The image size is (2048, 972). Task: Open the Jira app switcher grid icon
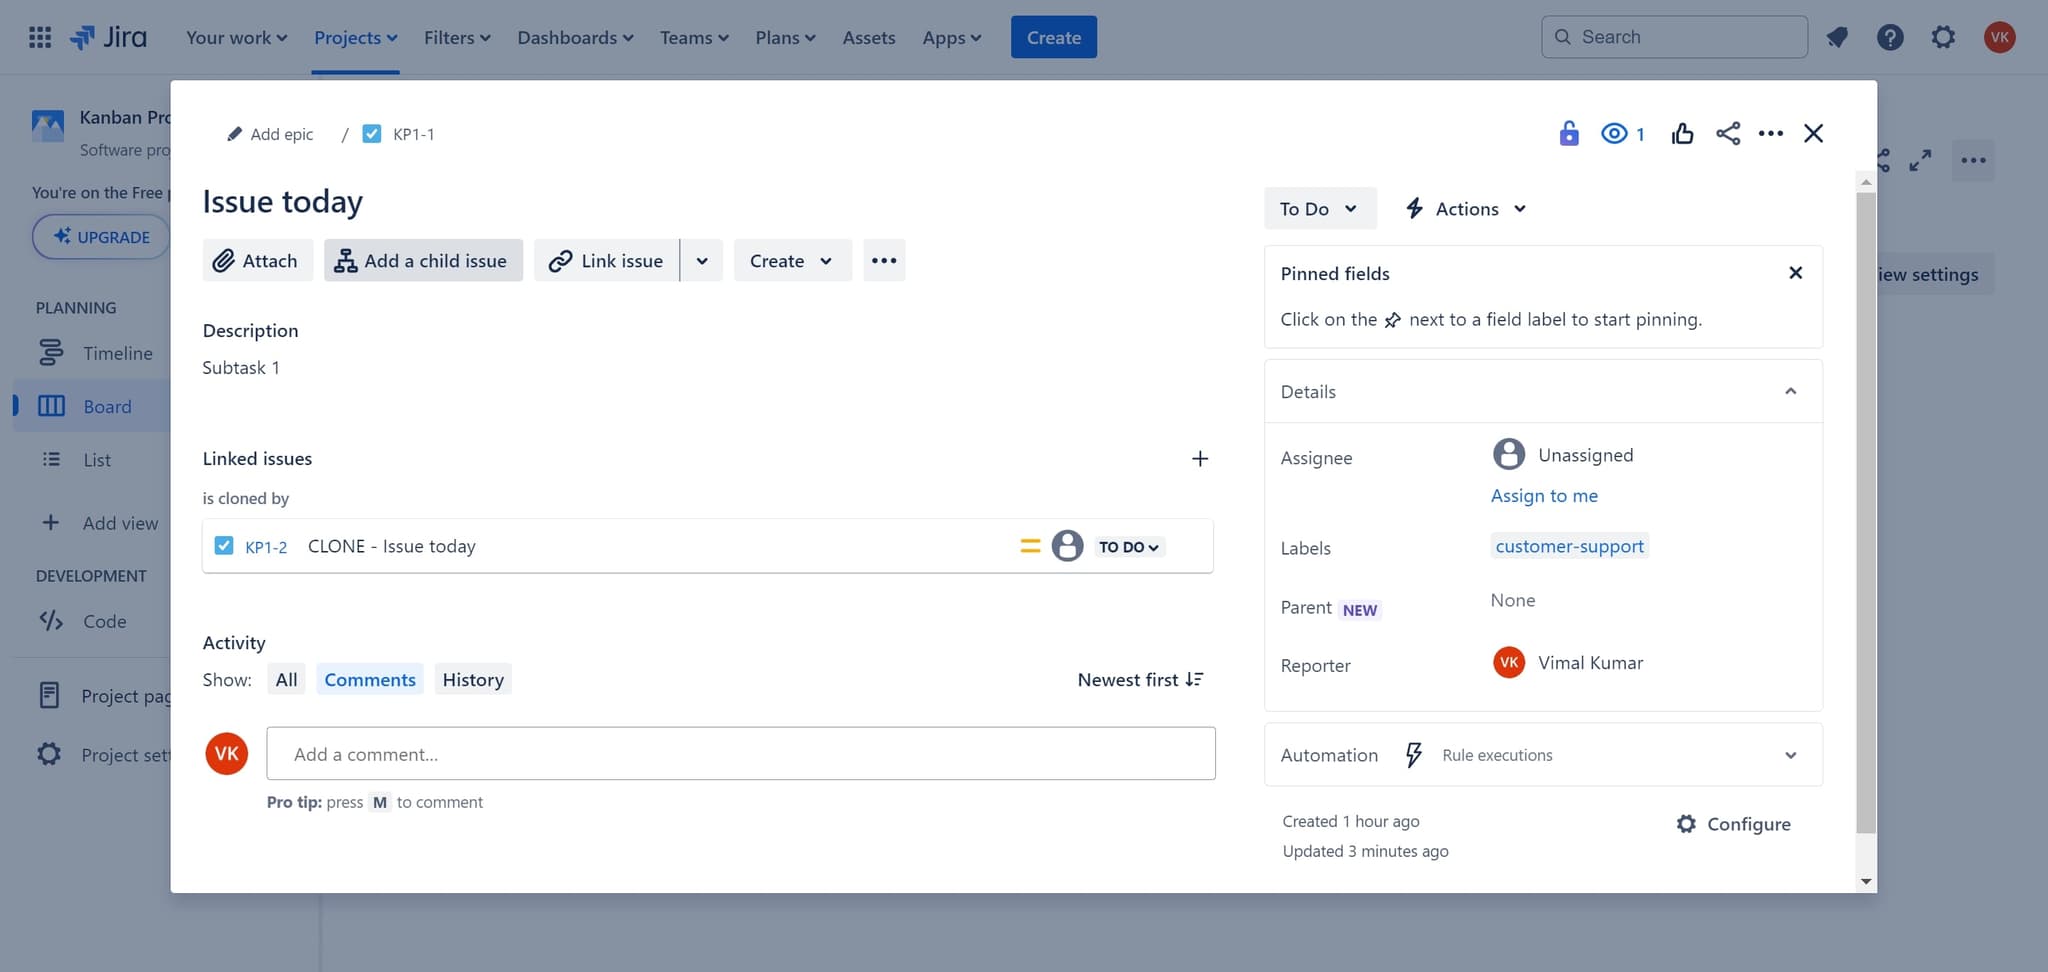click(x=40, y=37)
